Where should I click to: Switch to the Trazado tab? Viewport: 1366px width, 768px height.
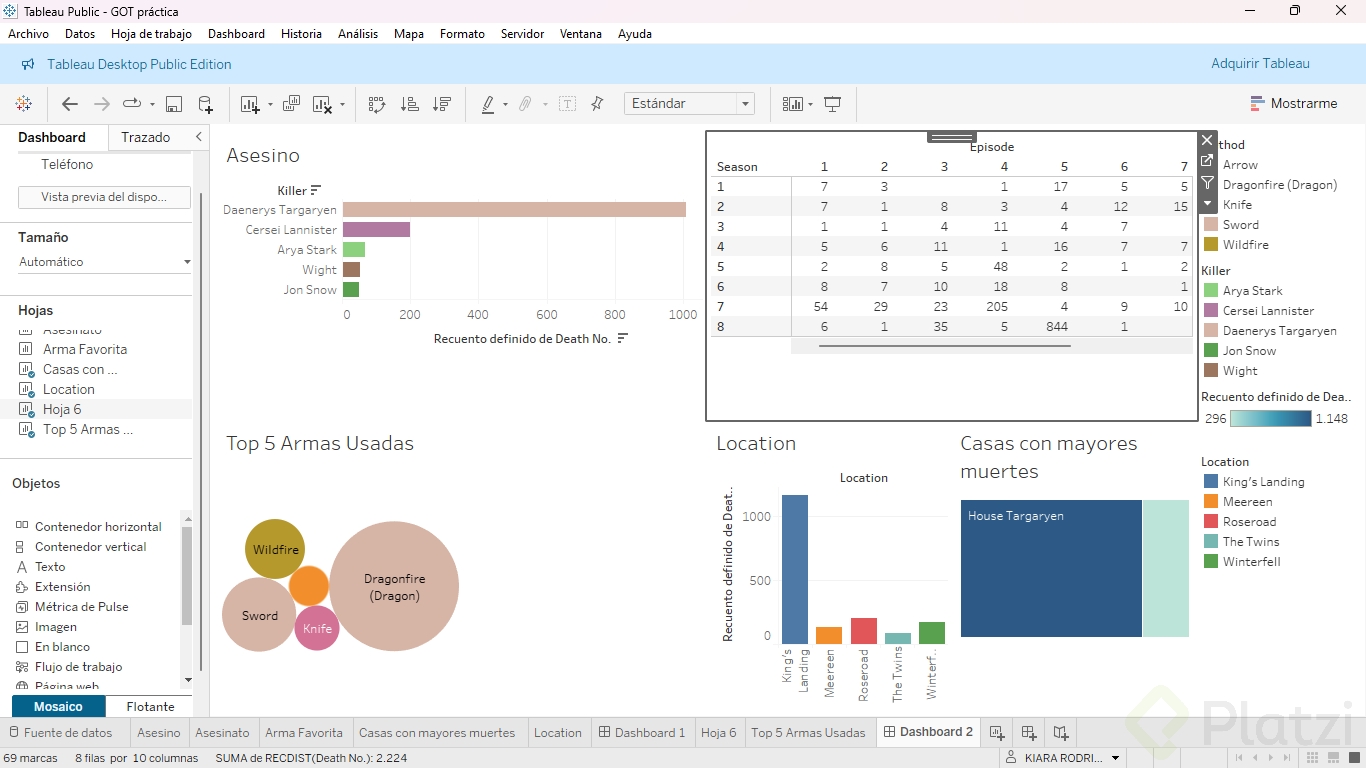tap(146, 137)
